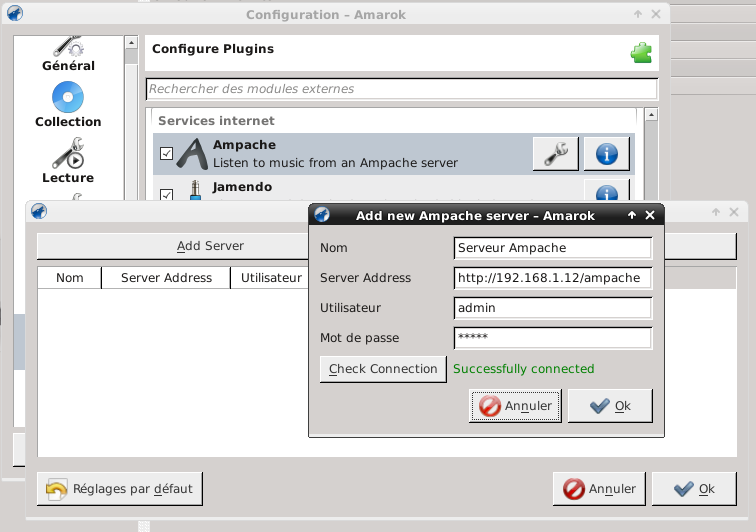The image size is (756, 532).
Task: Click the Nom input field
Action: (x=553, y=248)
